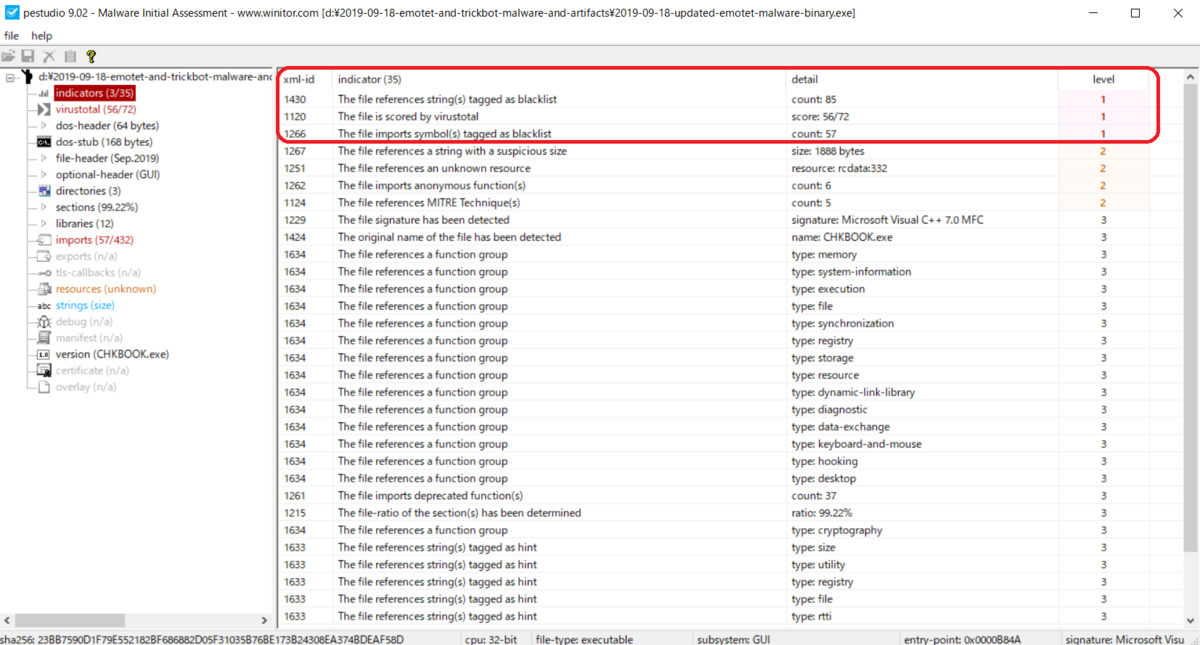Click the version node icon

[x=44, y=354]
